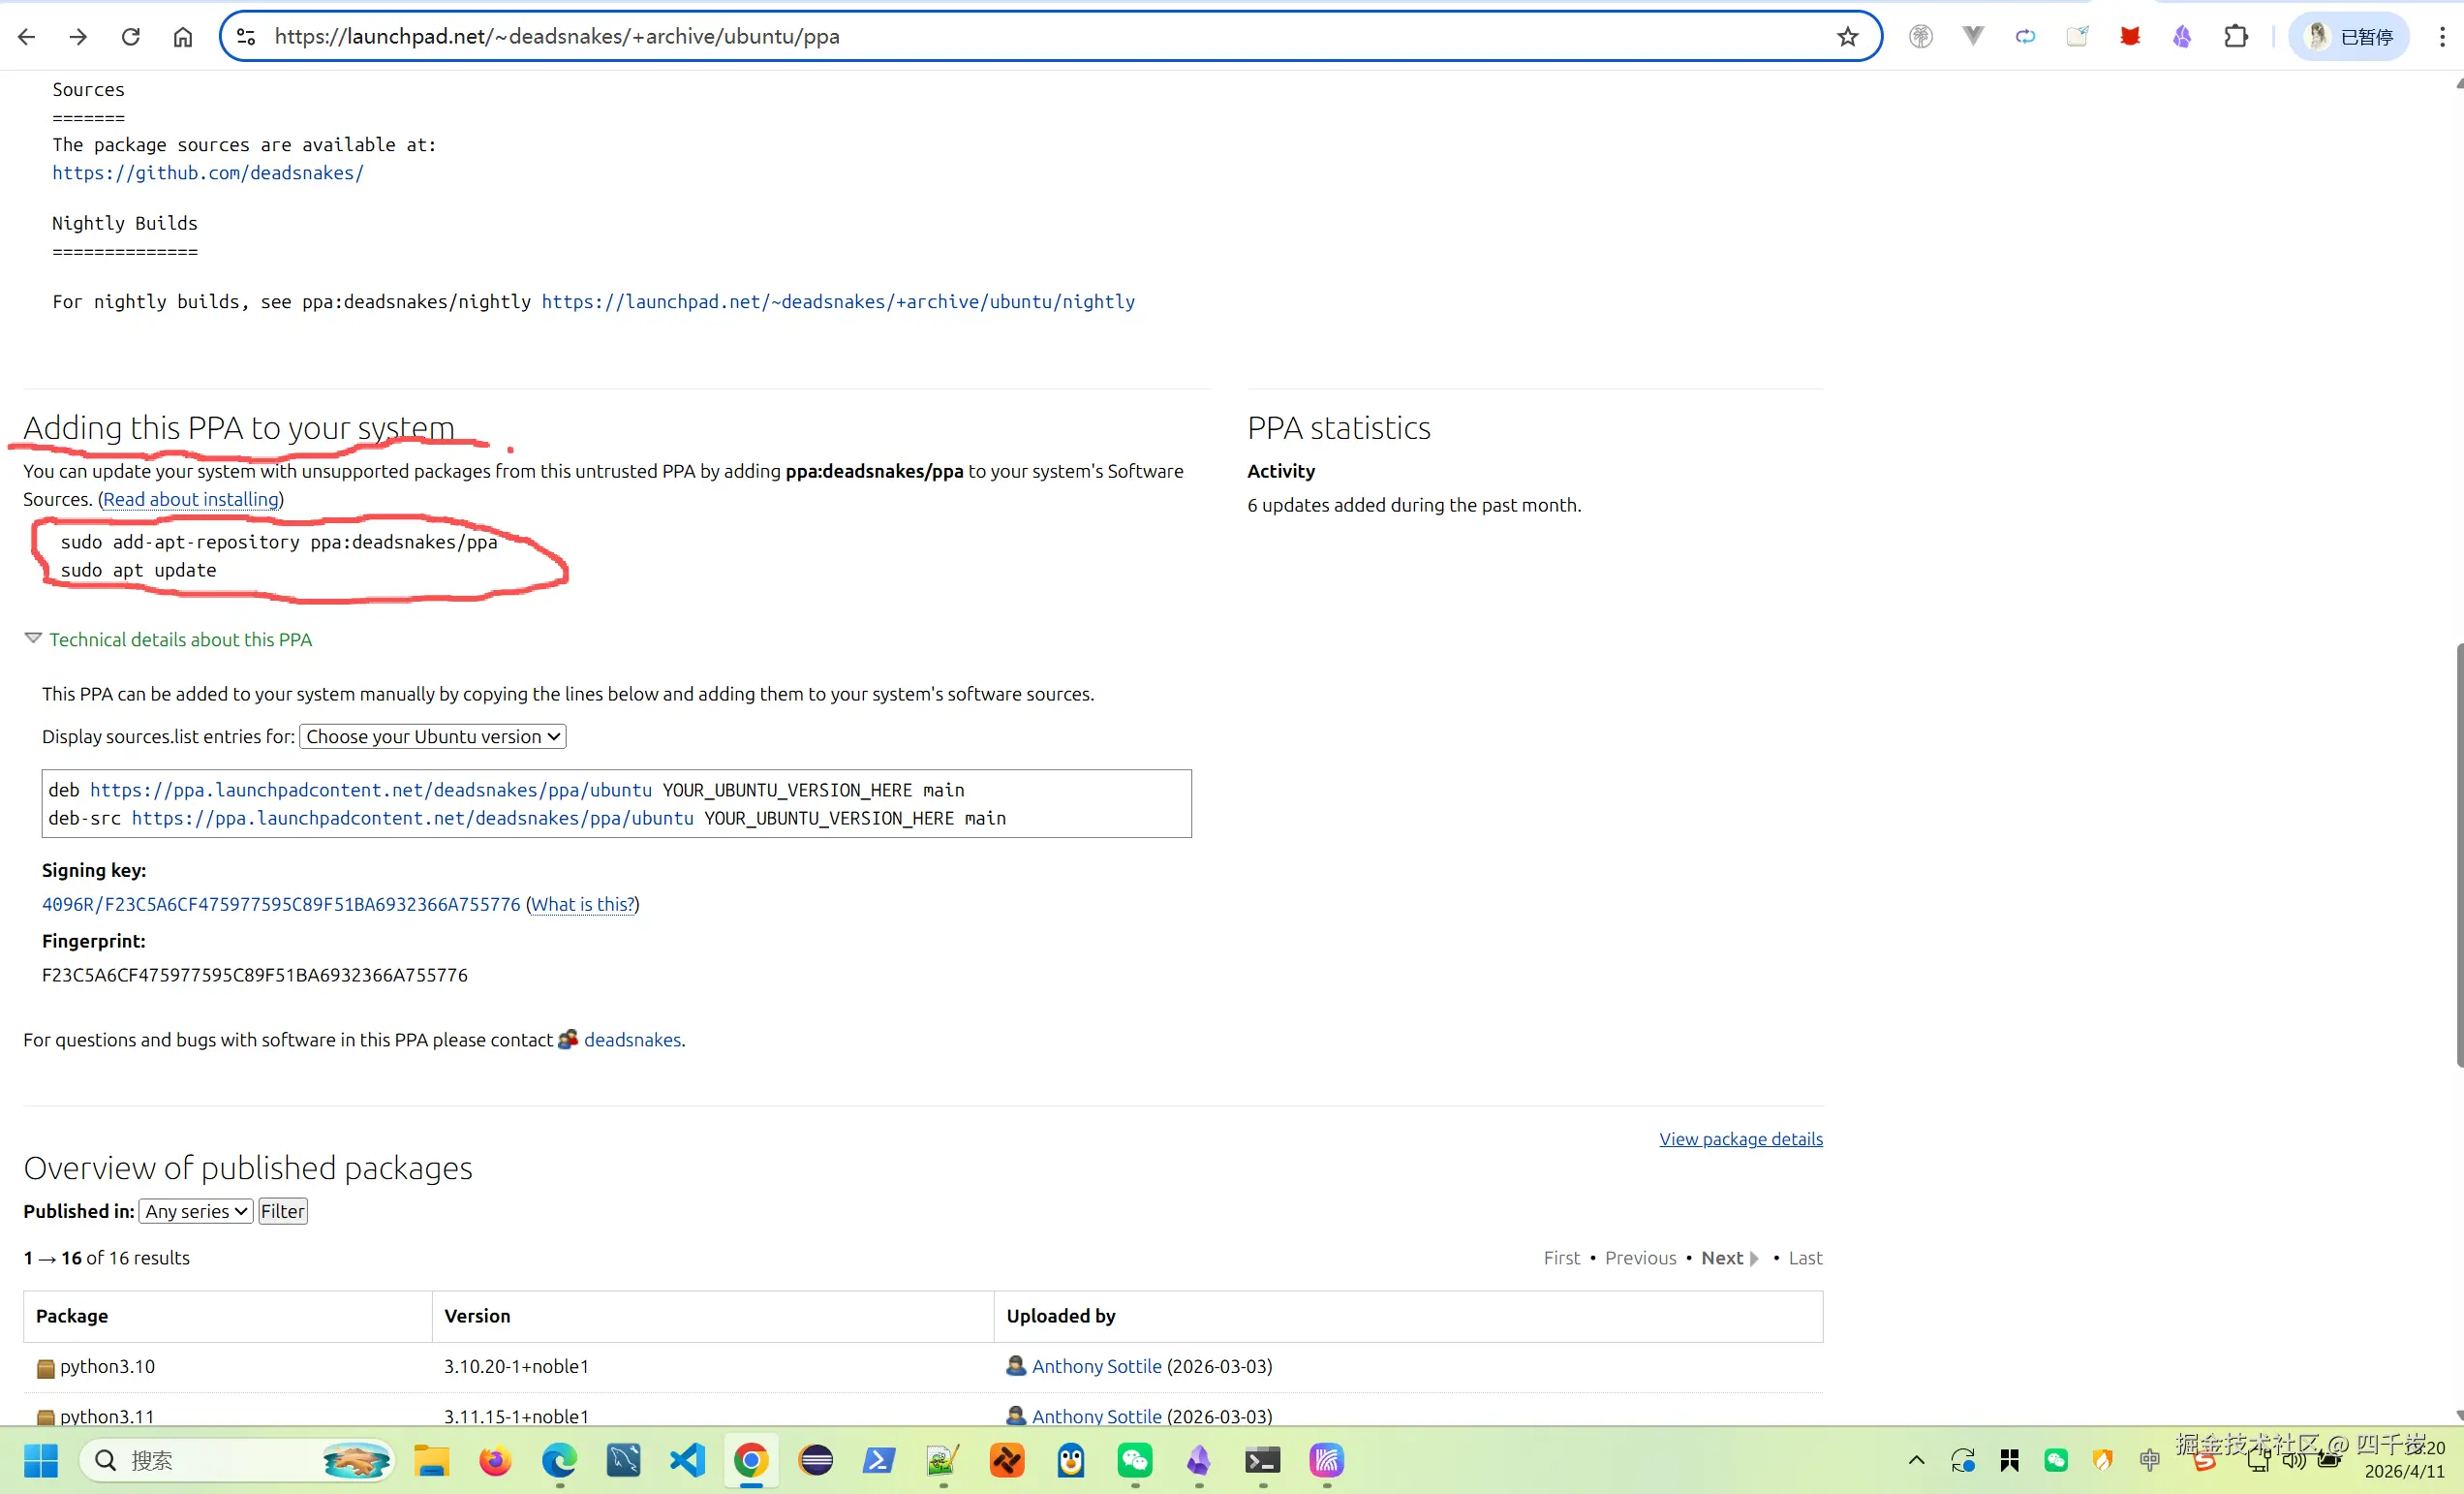2464x1494 pixels.
Task: Click the browser reload button
Action: coord(130,37)
